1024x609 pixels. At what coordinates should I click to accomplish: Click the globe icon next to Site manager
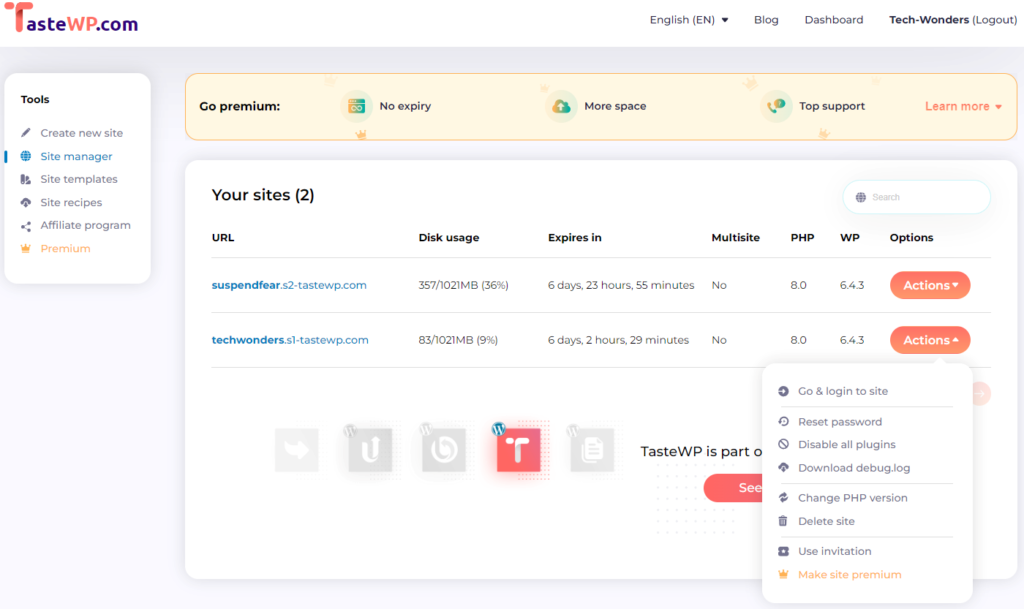(x=26, y=156)
